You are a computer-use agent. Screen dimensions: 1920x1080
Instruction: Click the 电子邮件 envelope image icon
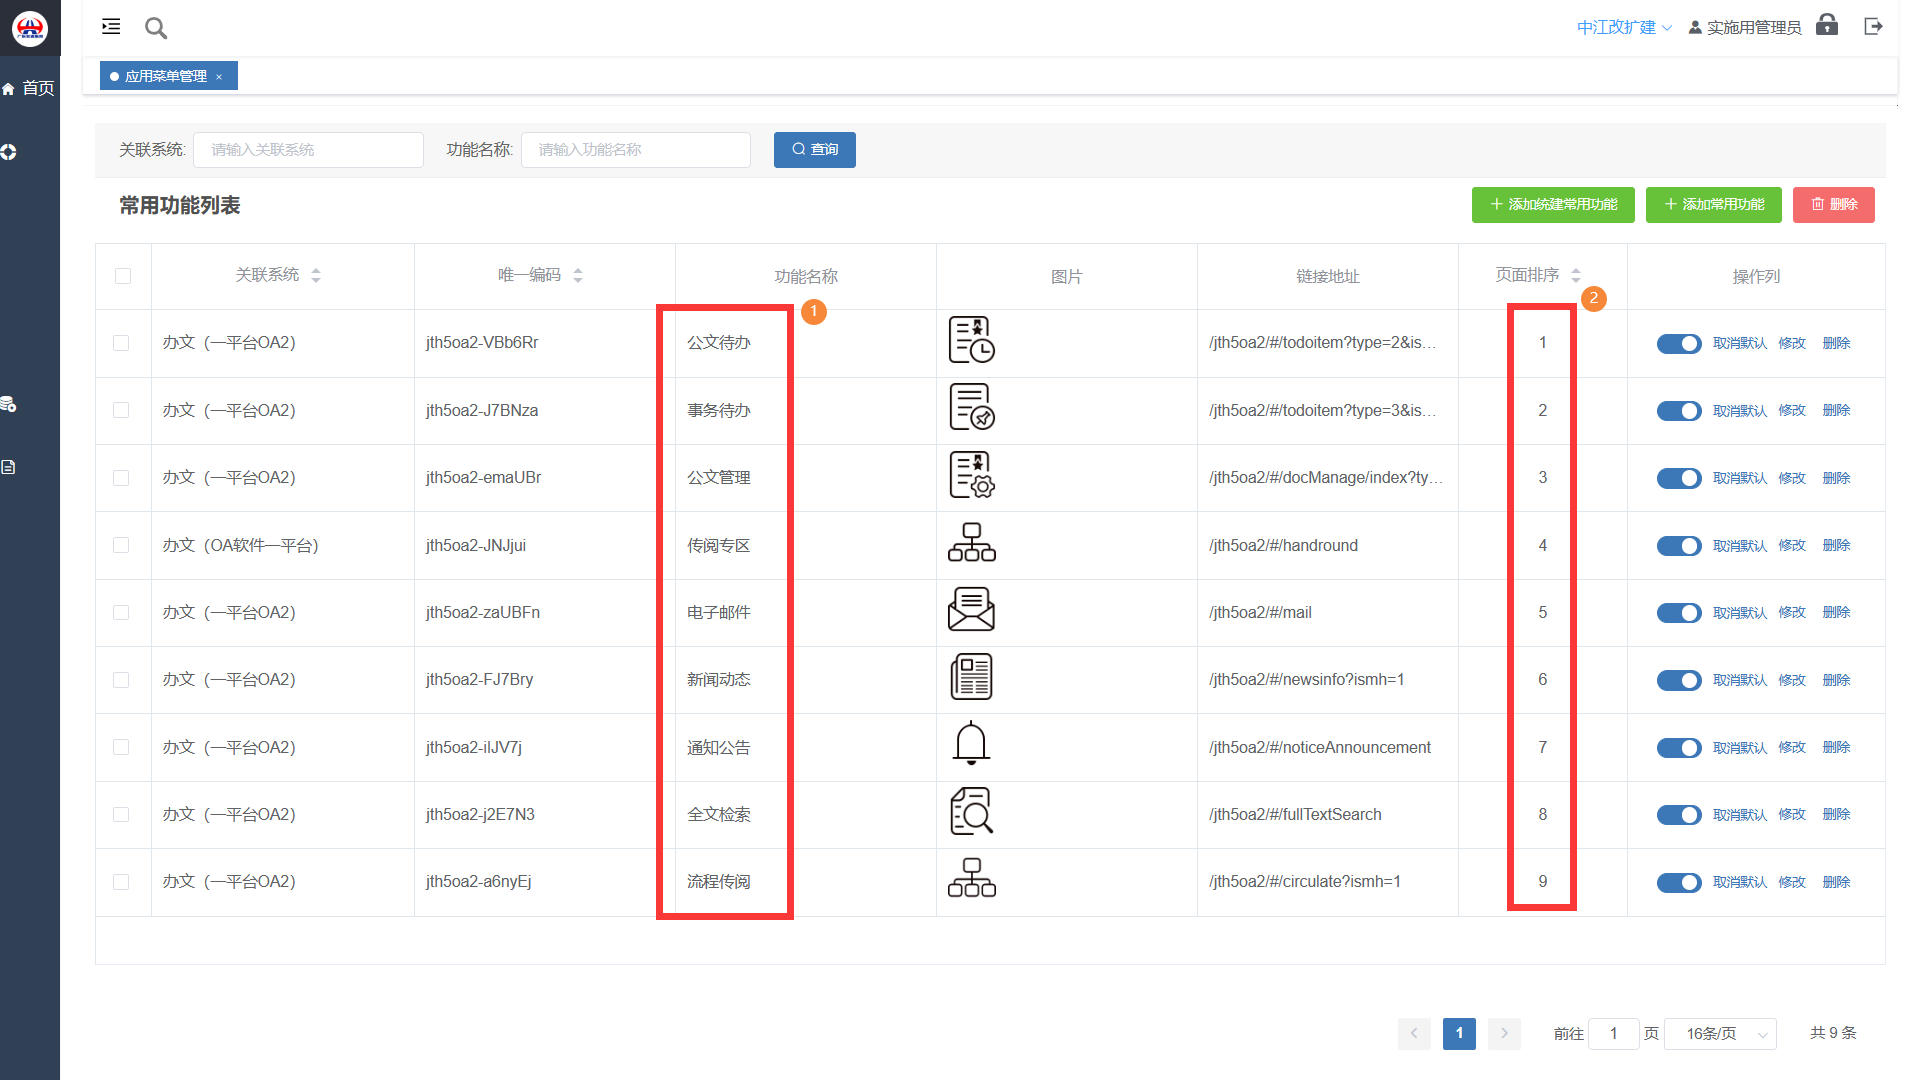971,611
